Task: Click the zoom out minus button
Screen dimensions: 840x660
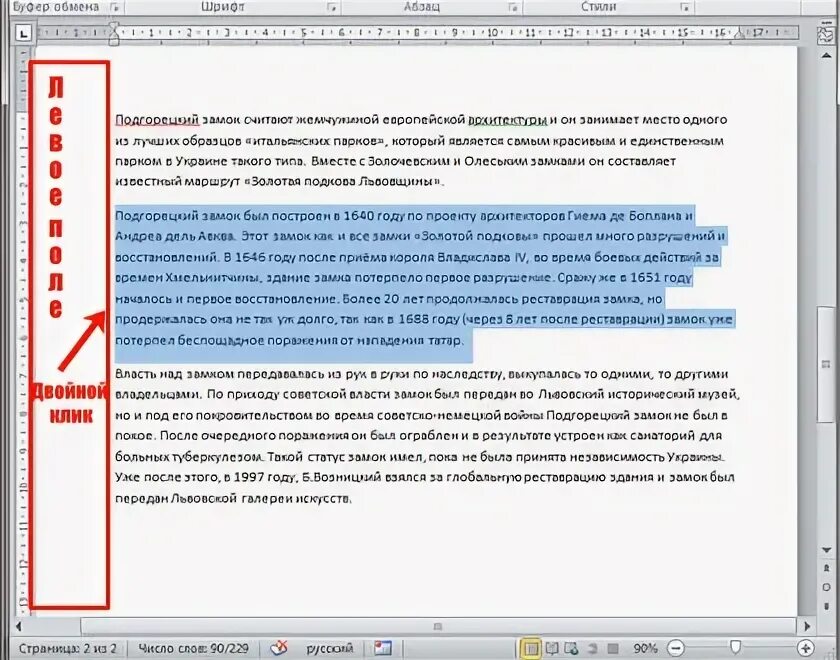Action: (x=676, y=649)
